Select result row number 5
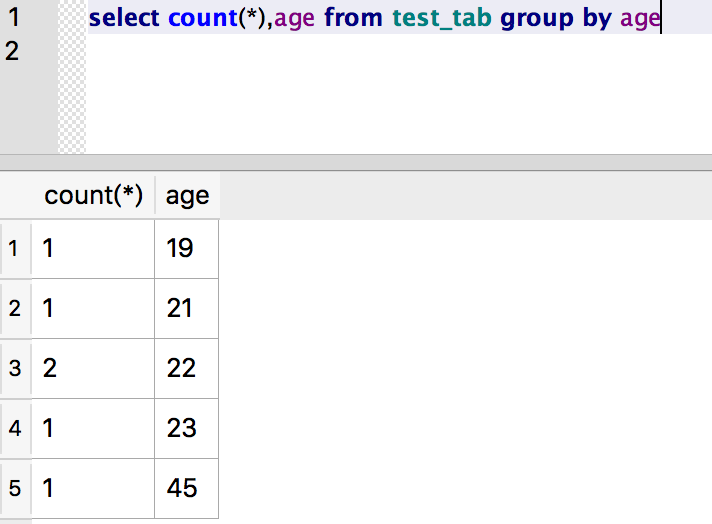This screenshot has height=524, width=712. click(15, 489)
